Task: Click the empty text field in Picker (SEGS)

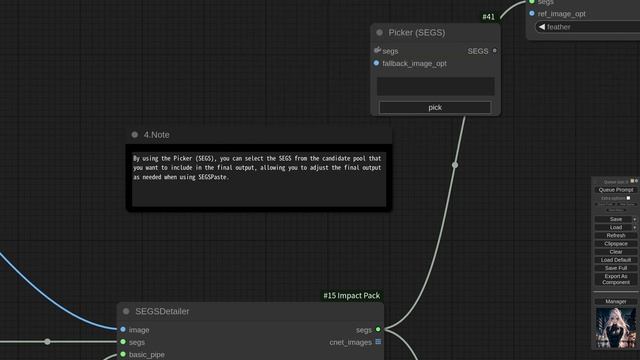Action: [435, 86]
